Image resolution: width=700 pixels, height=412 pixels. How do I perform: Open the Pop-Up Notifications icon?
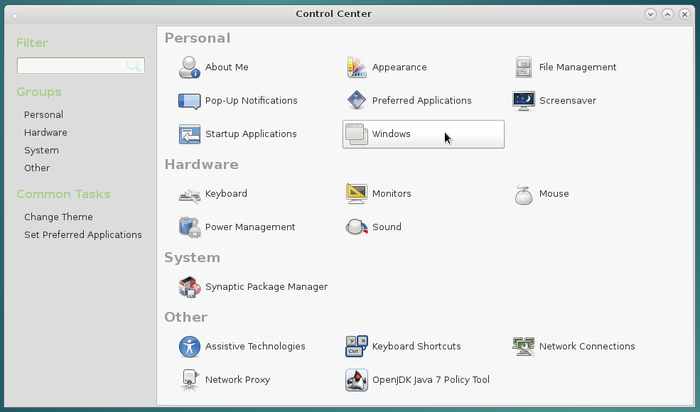point(189,101)
